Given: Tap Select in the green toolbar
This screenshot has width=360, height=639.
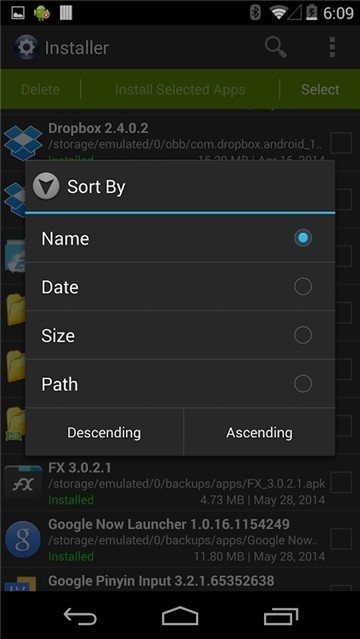Looking at the screenshot, I should pos(320,90).
